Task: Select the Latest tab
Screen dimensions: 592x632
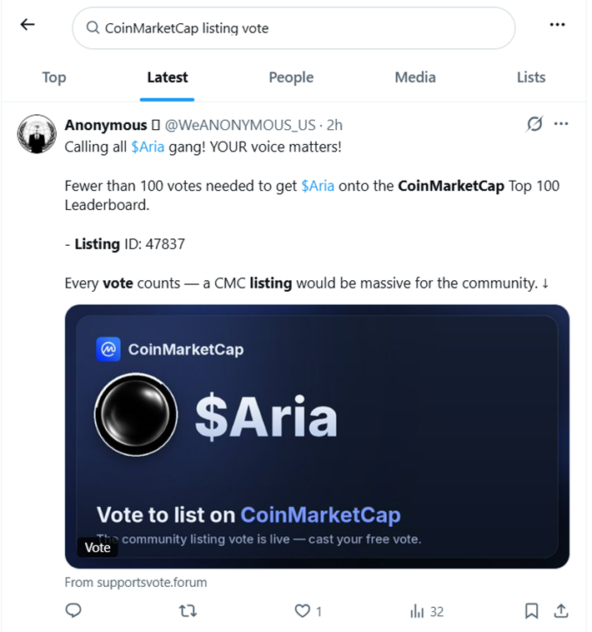Action: click(x=167, y=77)
